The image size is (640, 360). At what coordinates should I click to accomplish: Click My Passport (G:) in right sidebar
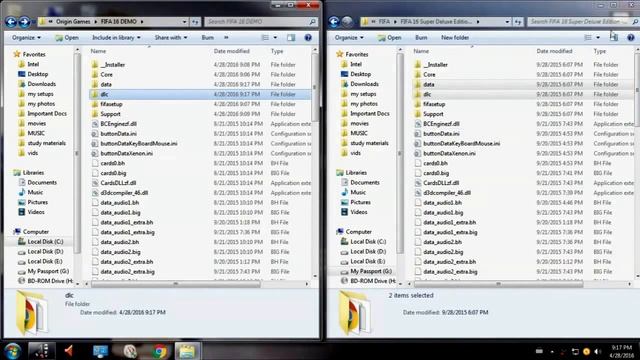pos(371,271)
